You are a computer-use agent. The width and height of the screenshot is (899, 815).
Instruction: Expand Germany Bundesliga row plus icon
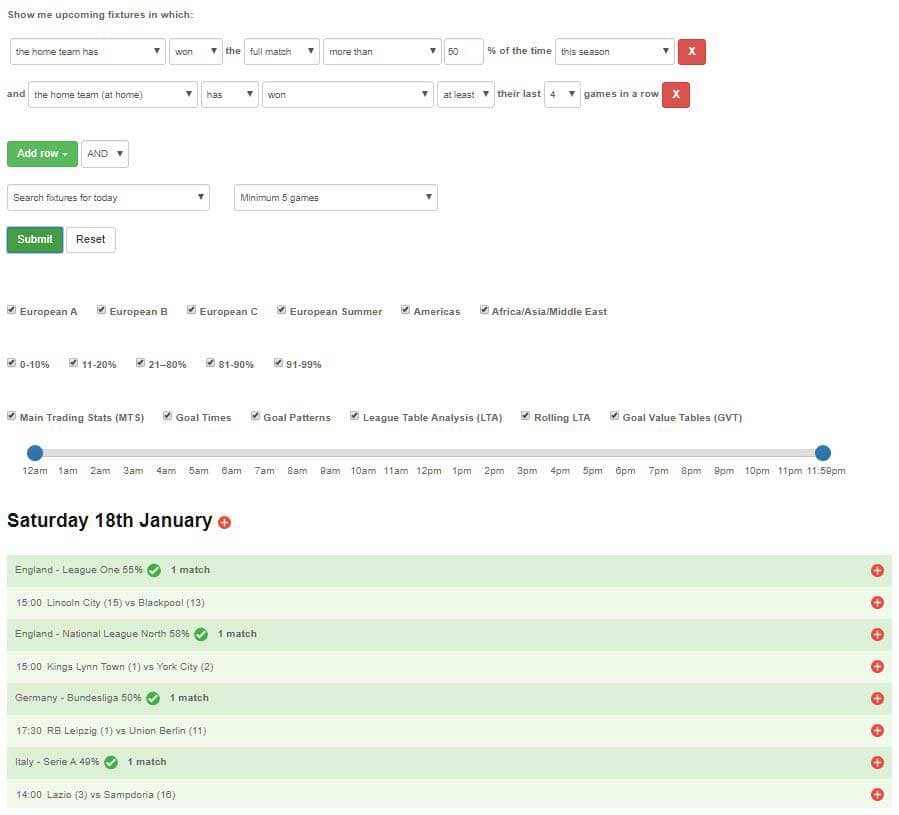pyautogui.click(x=877, y=698)
